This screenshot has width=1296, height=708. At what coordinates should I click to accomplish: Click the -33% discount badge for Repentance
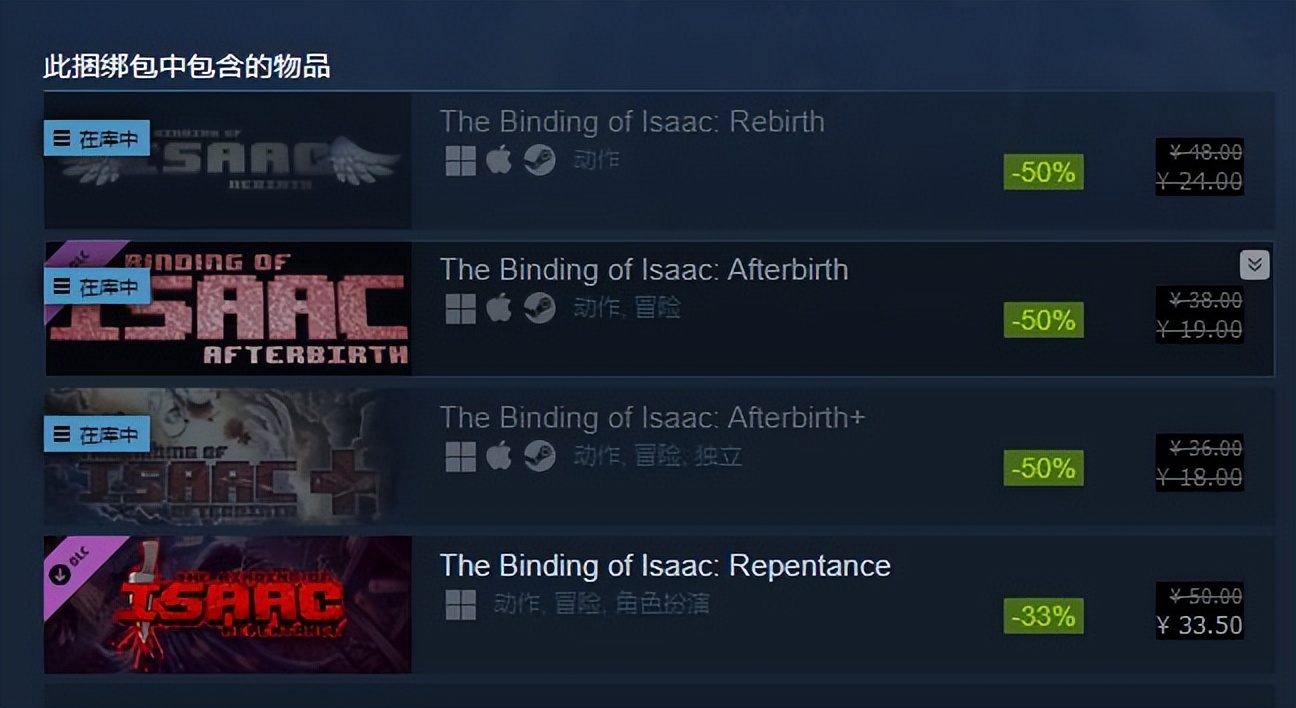tap(1043, 616)
